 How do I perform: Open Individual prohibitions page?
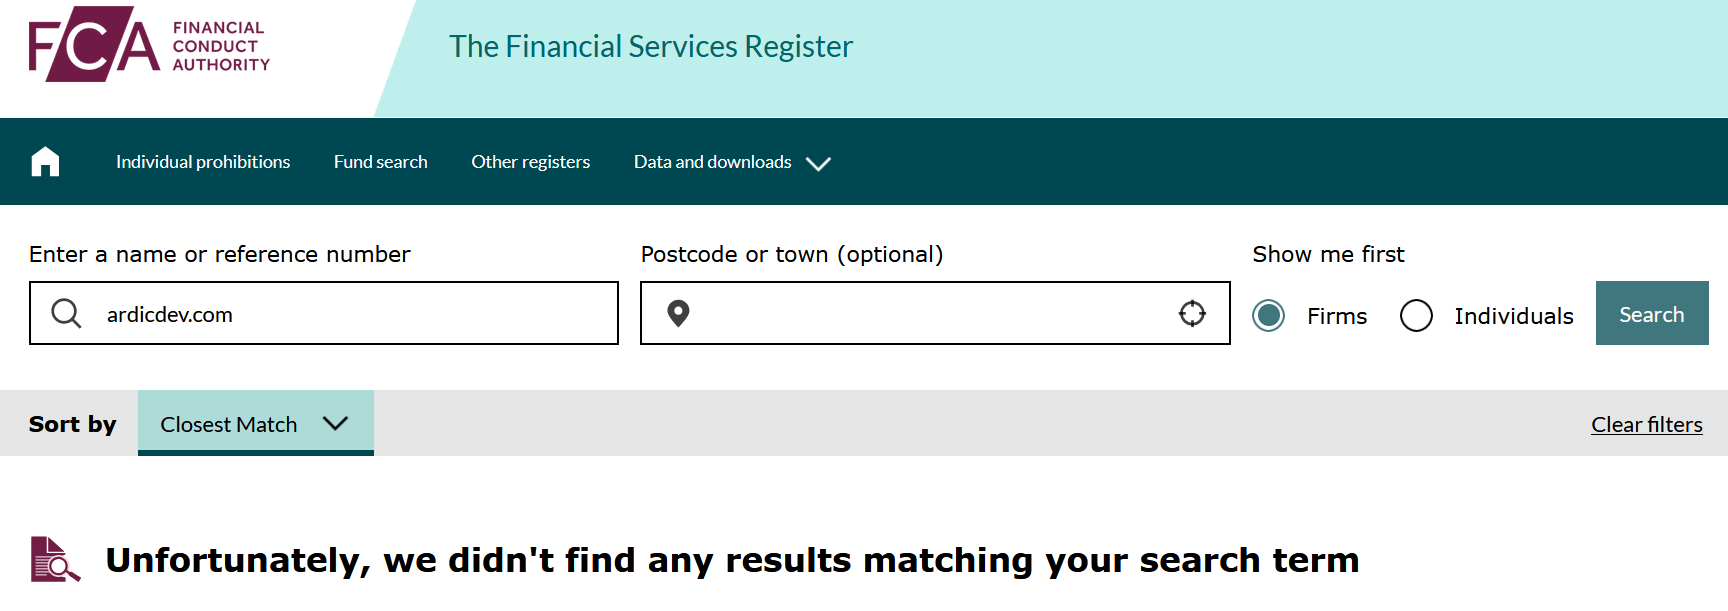click(203, 162)
